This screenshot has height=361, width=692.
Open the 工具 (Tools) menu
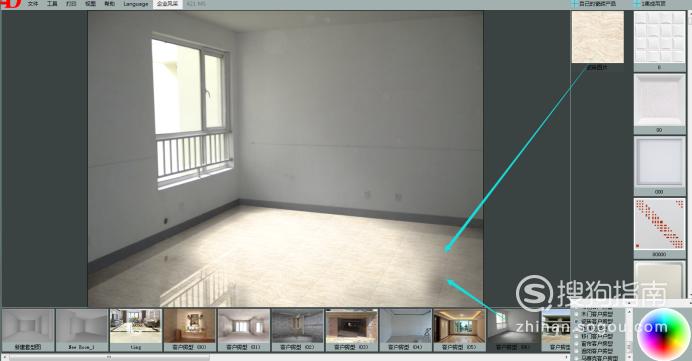(x=52, y=4)
